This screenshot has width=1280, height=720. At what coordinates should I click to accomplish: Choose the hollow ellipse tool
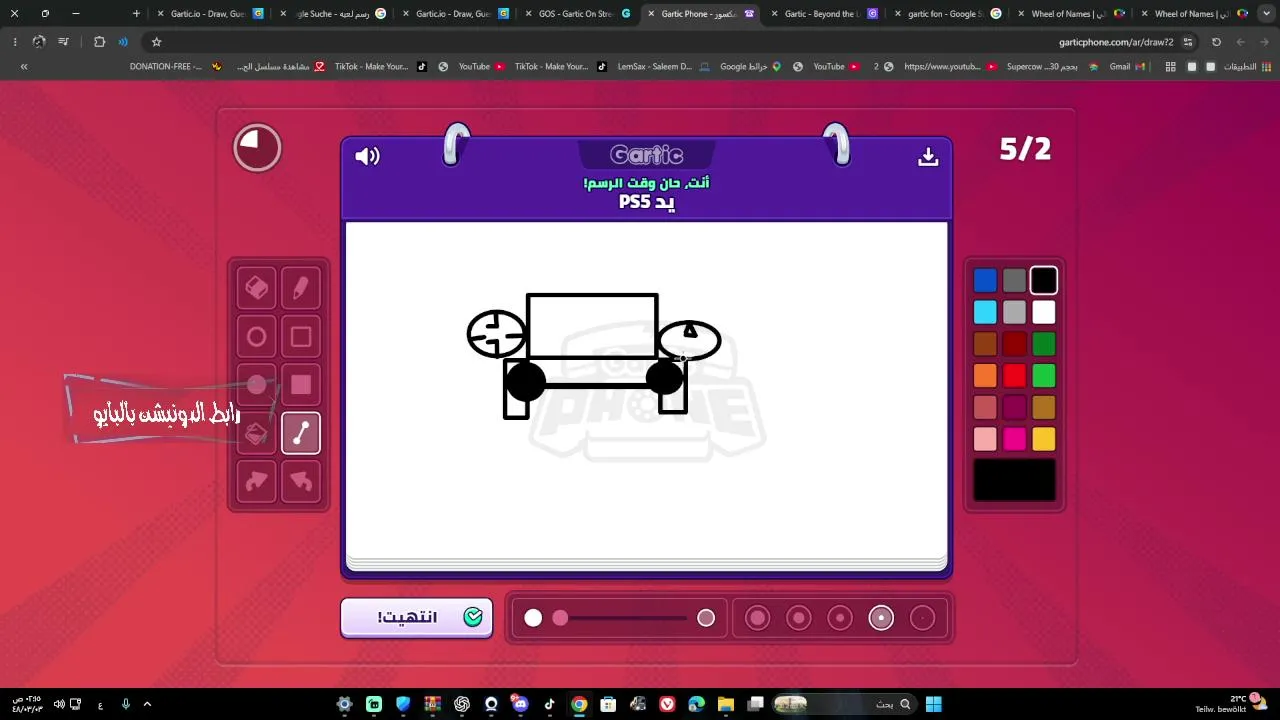coord(257,337)
